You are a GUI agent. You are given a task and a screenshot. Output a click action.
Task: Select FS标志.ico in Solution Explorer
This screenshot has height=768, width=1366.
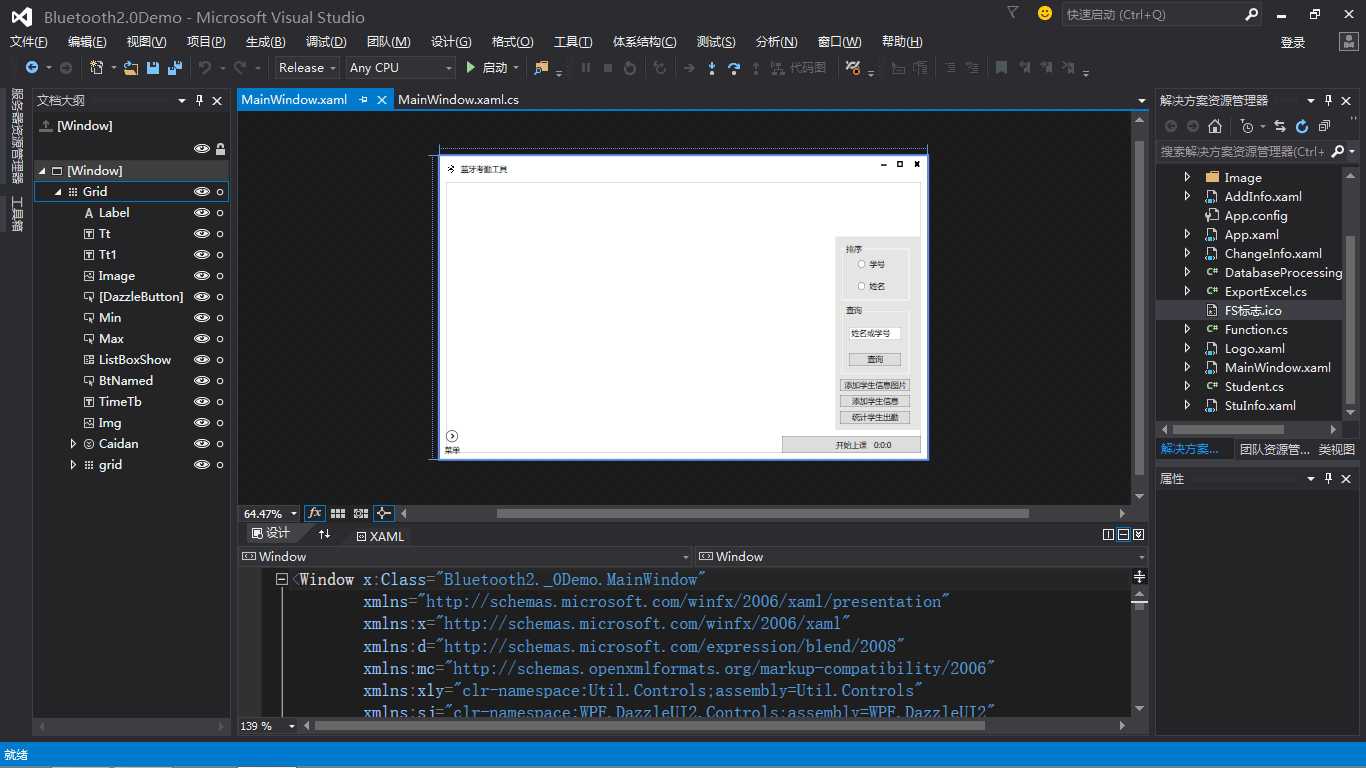click(x=1253, y=311)
